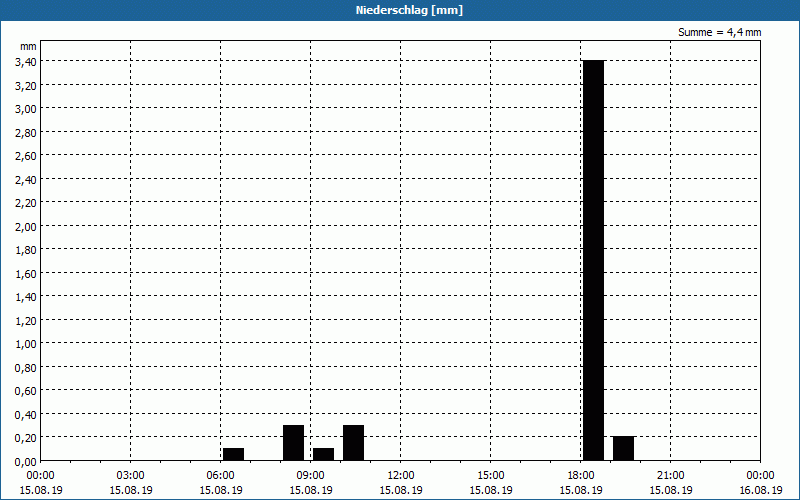Select the tallest bar reaching 3,40 mm
The image size is (800, 500).
tap(594, 260)
